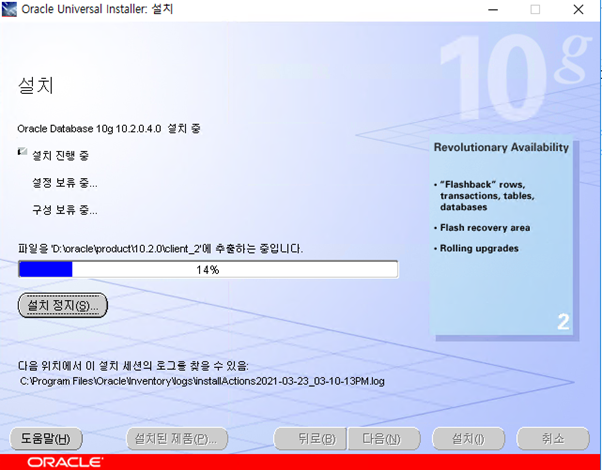Minimize the Oracle Universal Installer window
602x470 pixels.
[x=493, y=9]
